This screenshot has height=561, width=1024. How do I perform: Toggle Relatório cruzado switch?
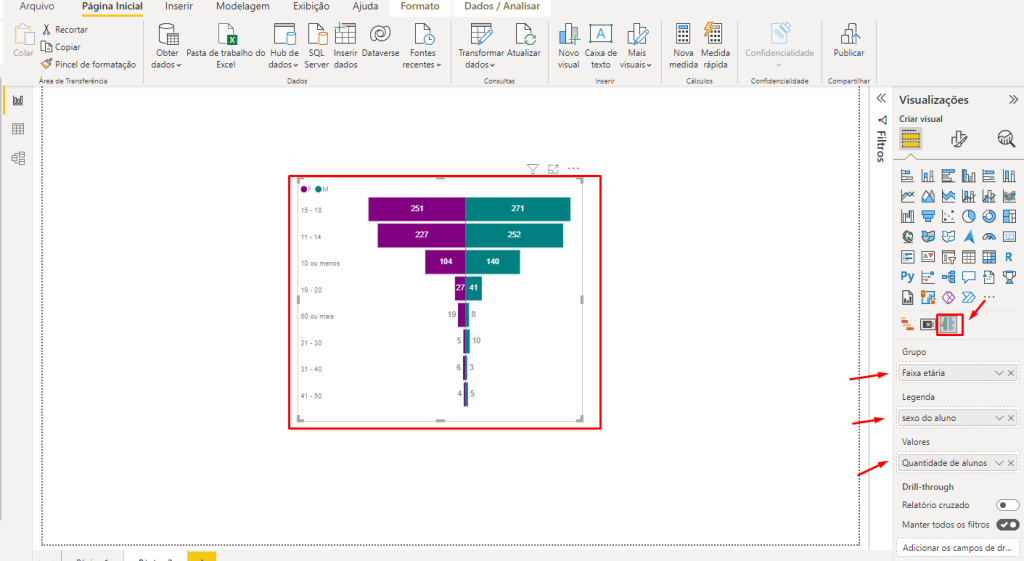click(1007, 505)
